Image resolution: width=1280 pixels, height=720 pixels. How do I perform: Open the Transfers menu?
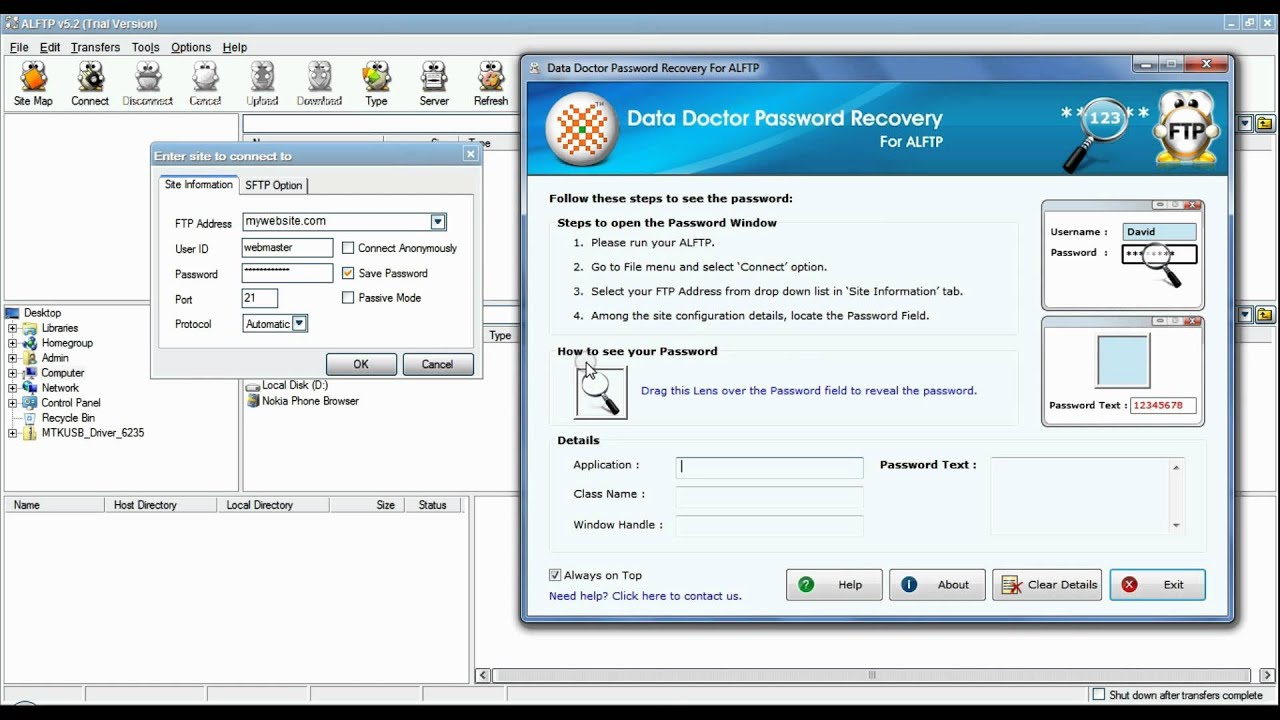point(95,47)
